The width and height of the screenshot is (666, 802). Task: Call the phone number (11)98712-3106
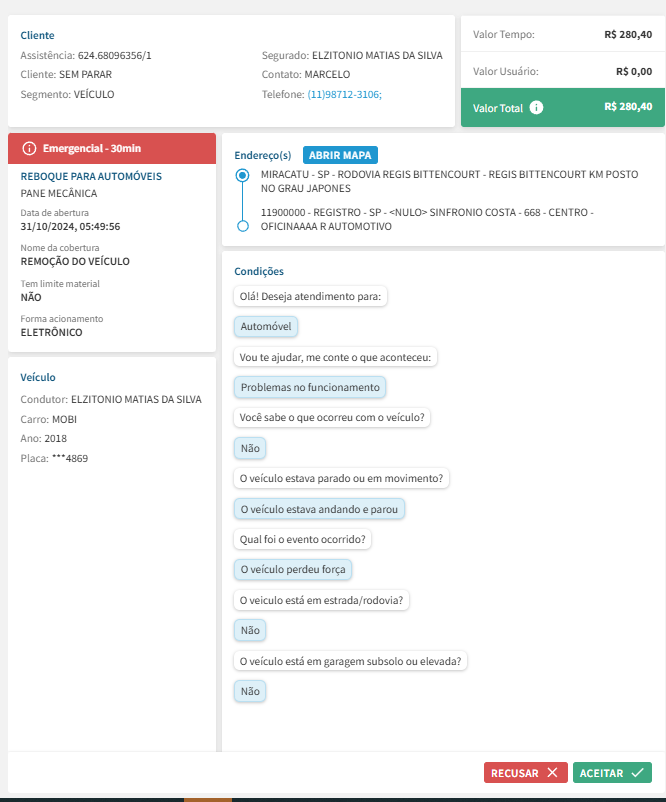(x=344, y=94)
